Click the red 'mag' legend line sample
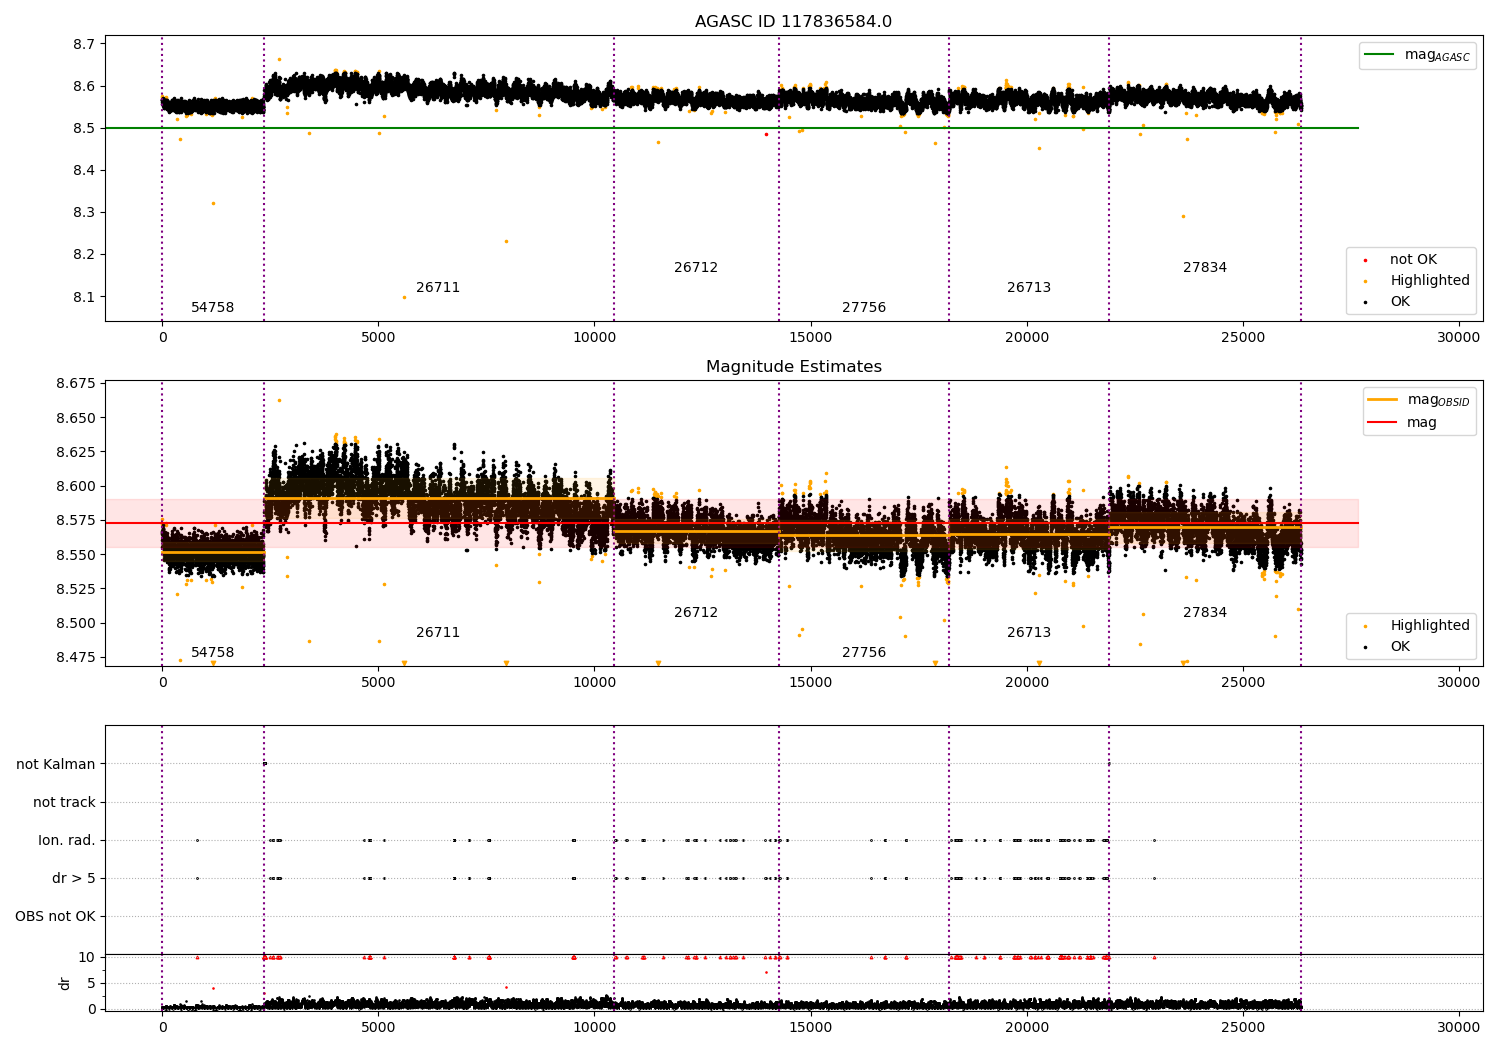Image resolution: width=1500 pixels, height=1050 pixels. 1384,422
